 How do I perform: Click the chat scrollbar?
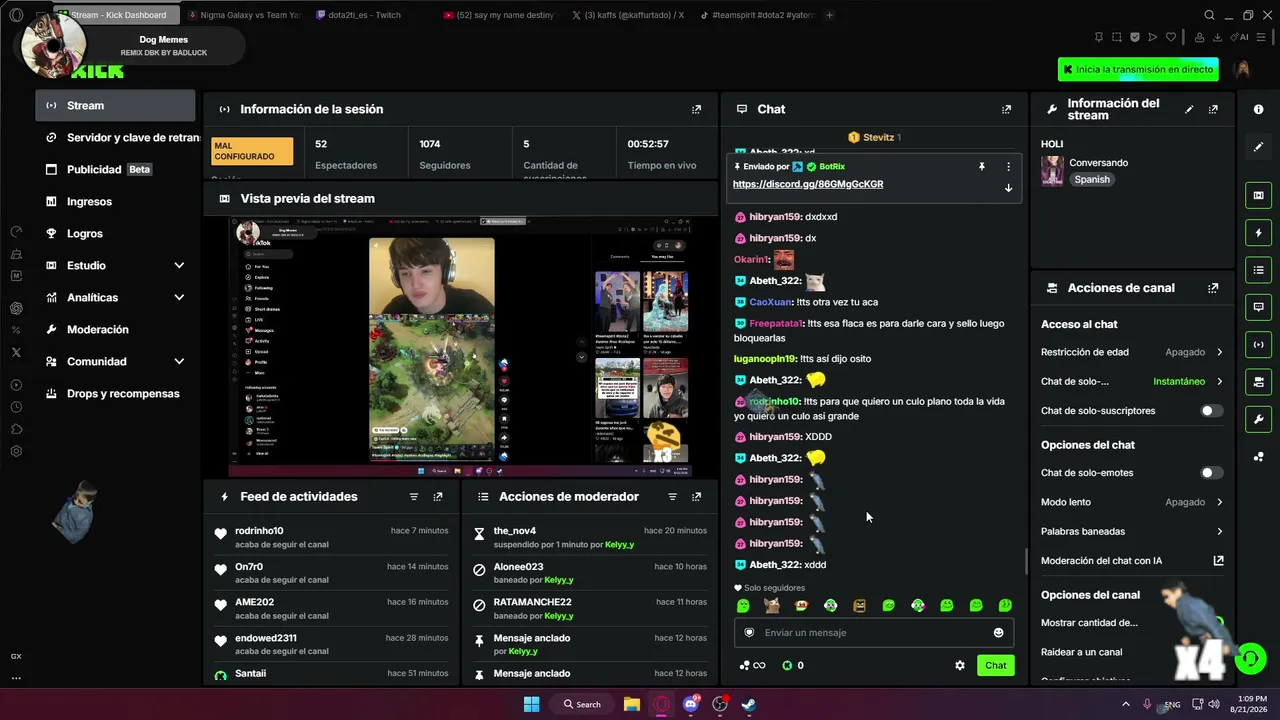pos(1025,562)
